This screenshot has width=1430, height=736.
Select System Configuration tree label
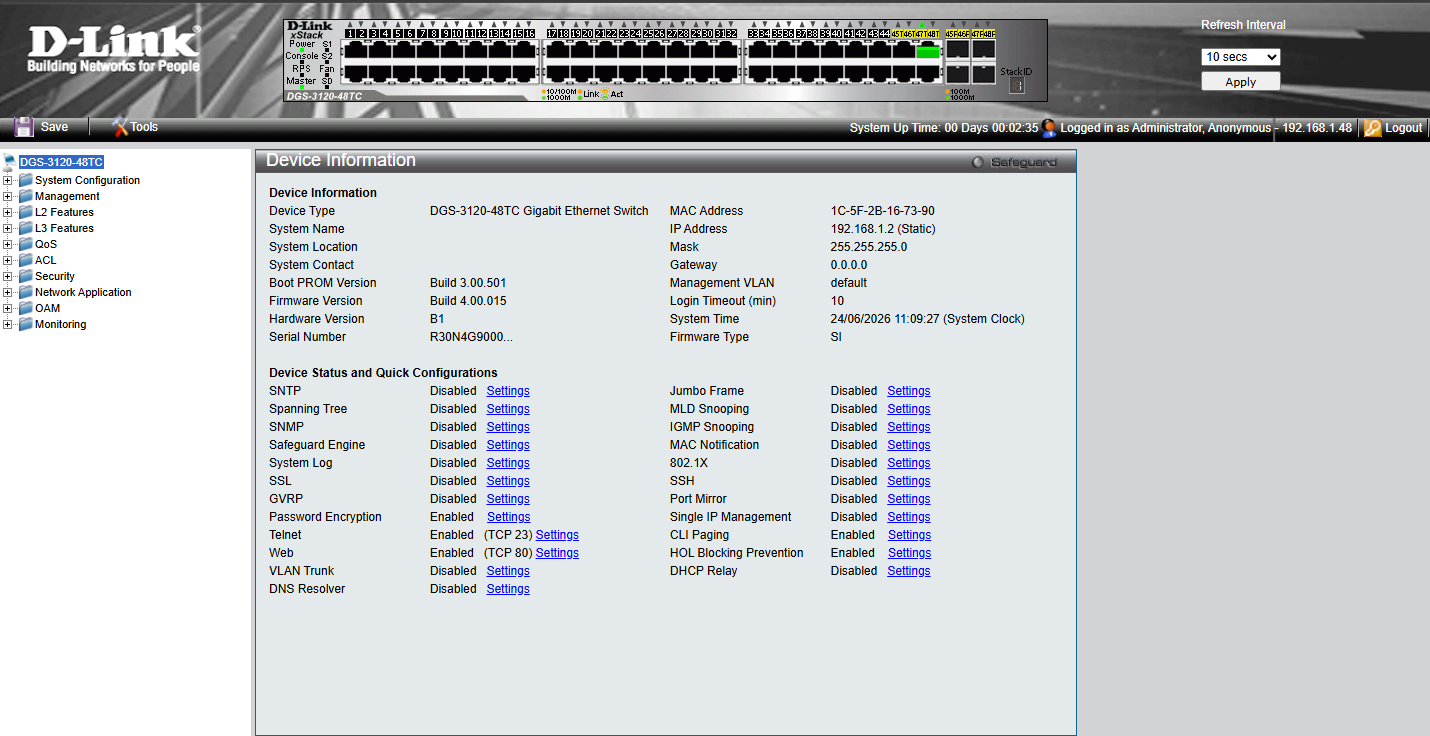click(x=87, y=180)
